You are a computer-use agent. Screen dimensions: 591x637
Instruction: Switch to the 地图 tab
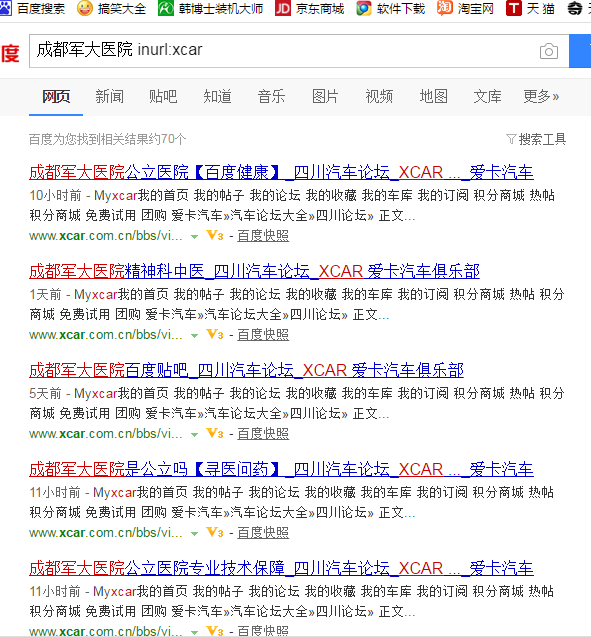[433, 96]
